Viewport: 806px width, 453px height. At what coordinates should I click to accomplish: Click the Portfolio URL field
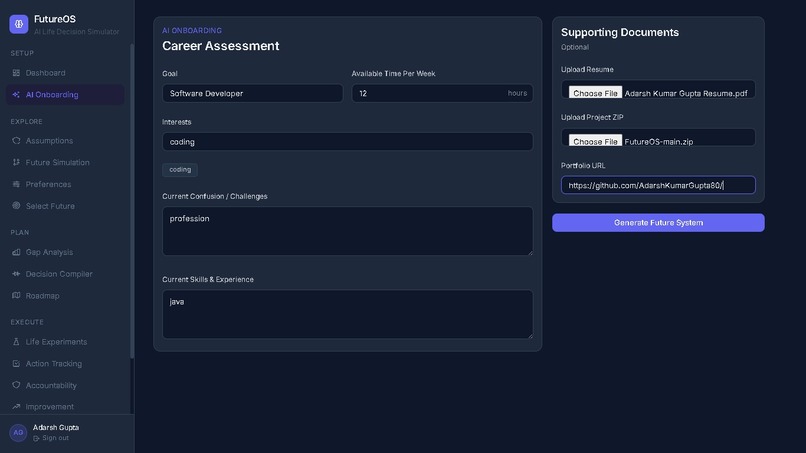pyautogui.click(x=658, y=185)
